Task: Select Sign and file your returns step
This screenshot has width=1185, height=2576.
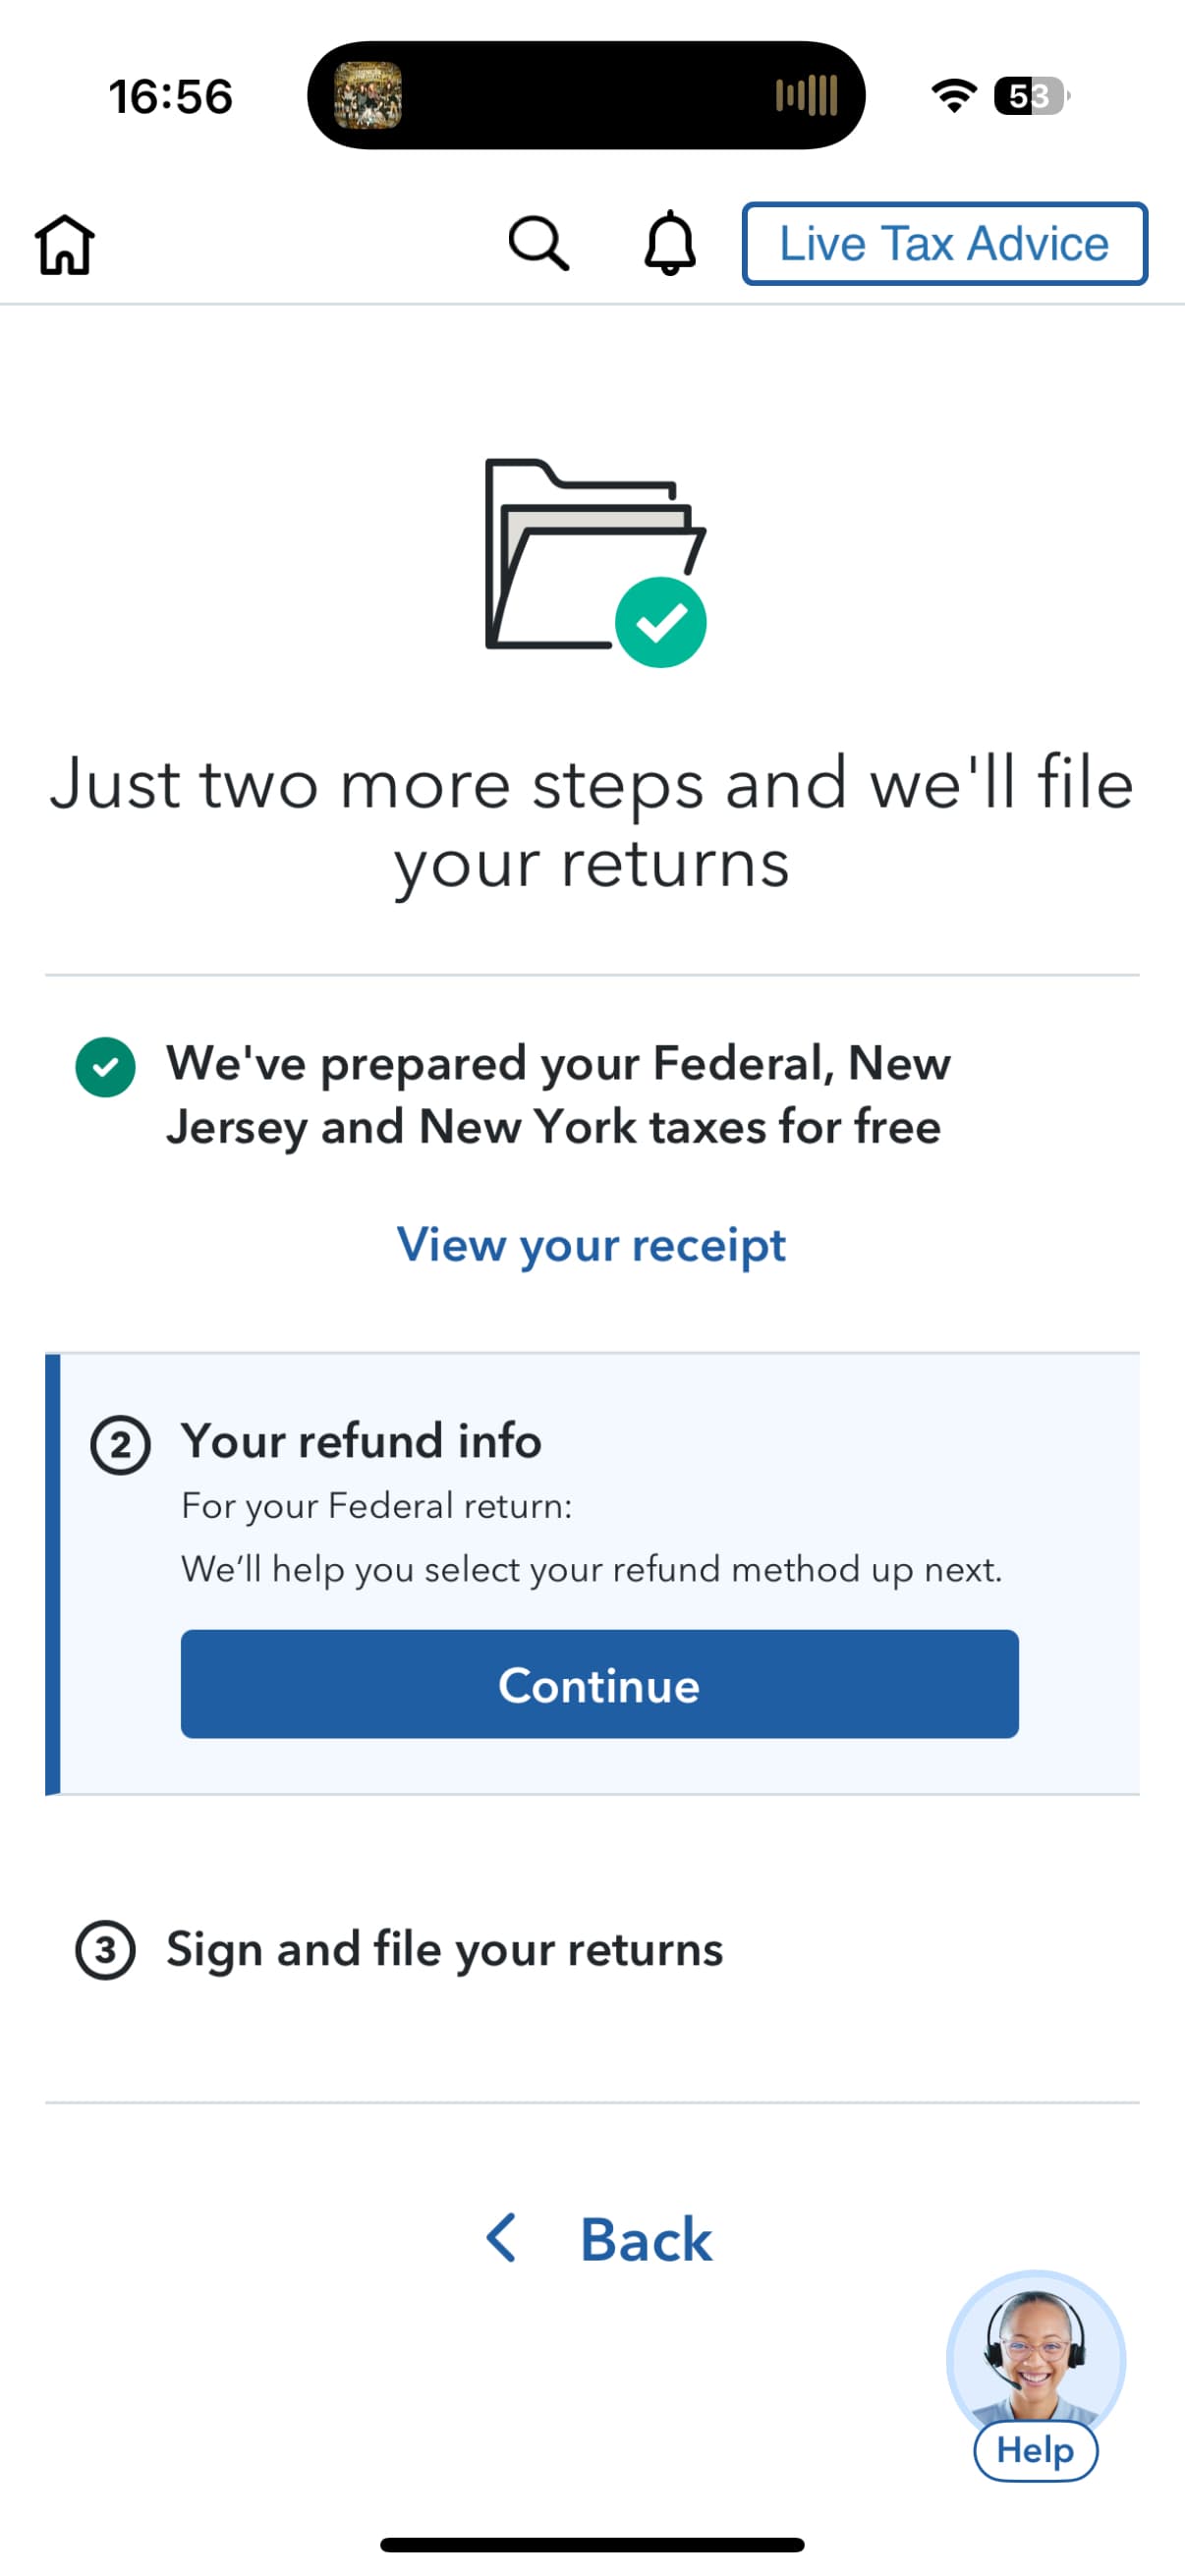Action: (444, 1950)
